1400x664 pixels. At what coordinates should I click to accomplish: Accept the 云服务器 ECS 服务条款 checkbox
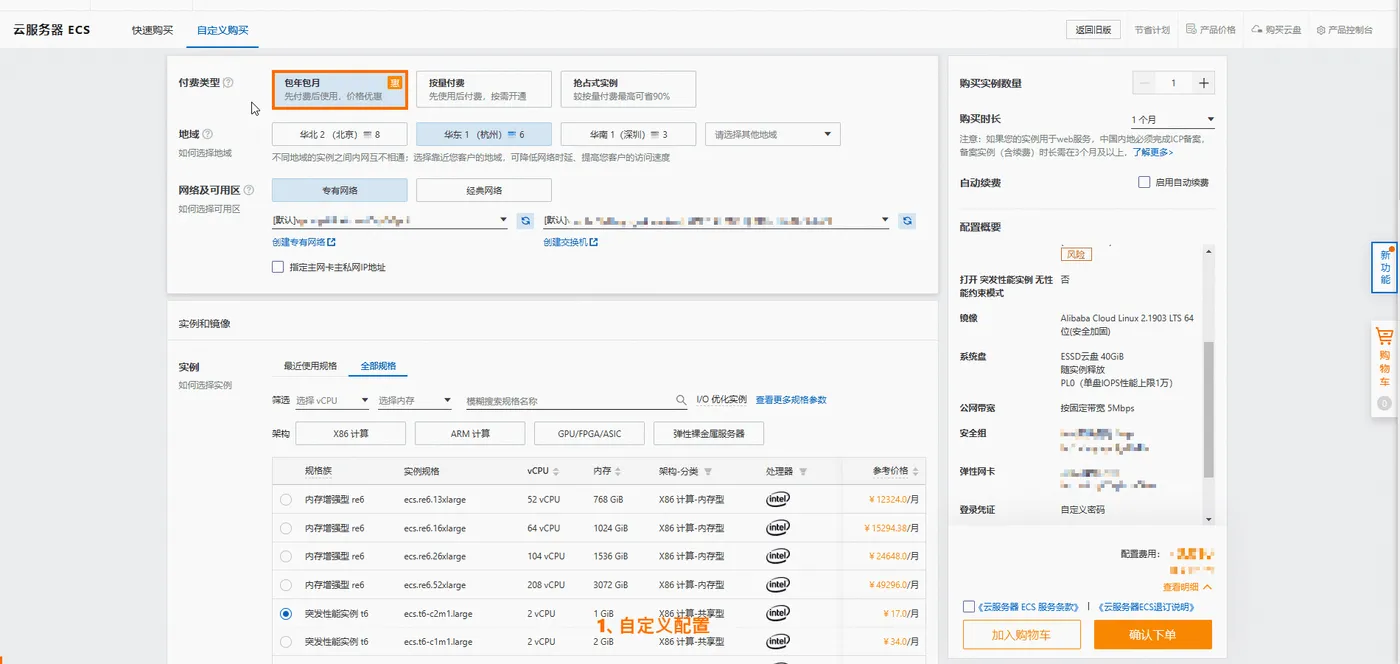pyautogui.click(x=968, y=606)
